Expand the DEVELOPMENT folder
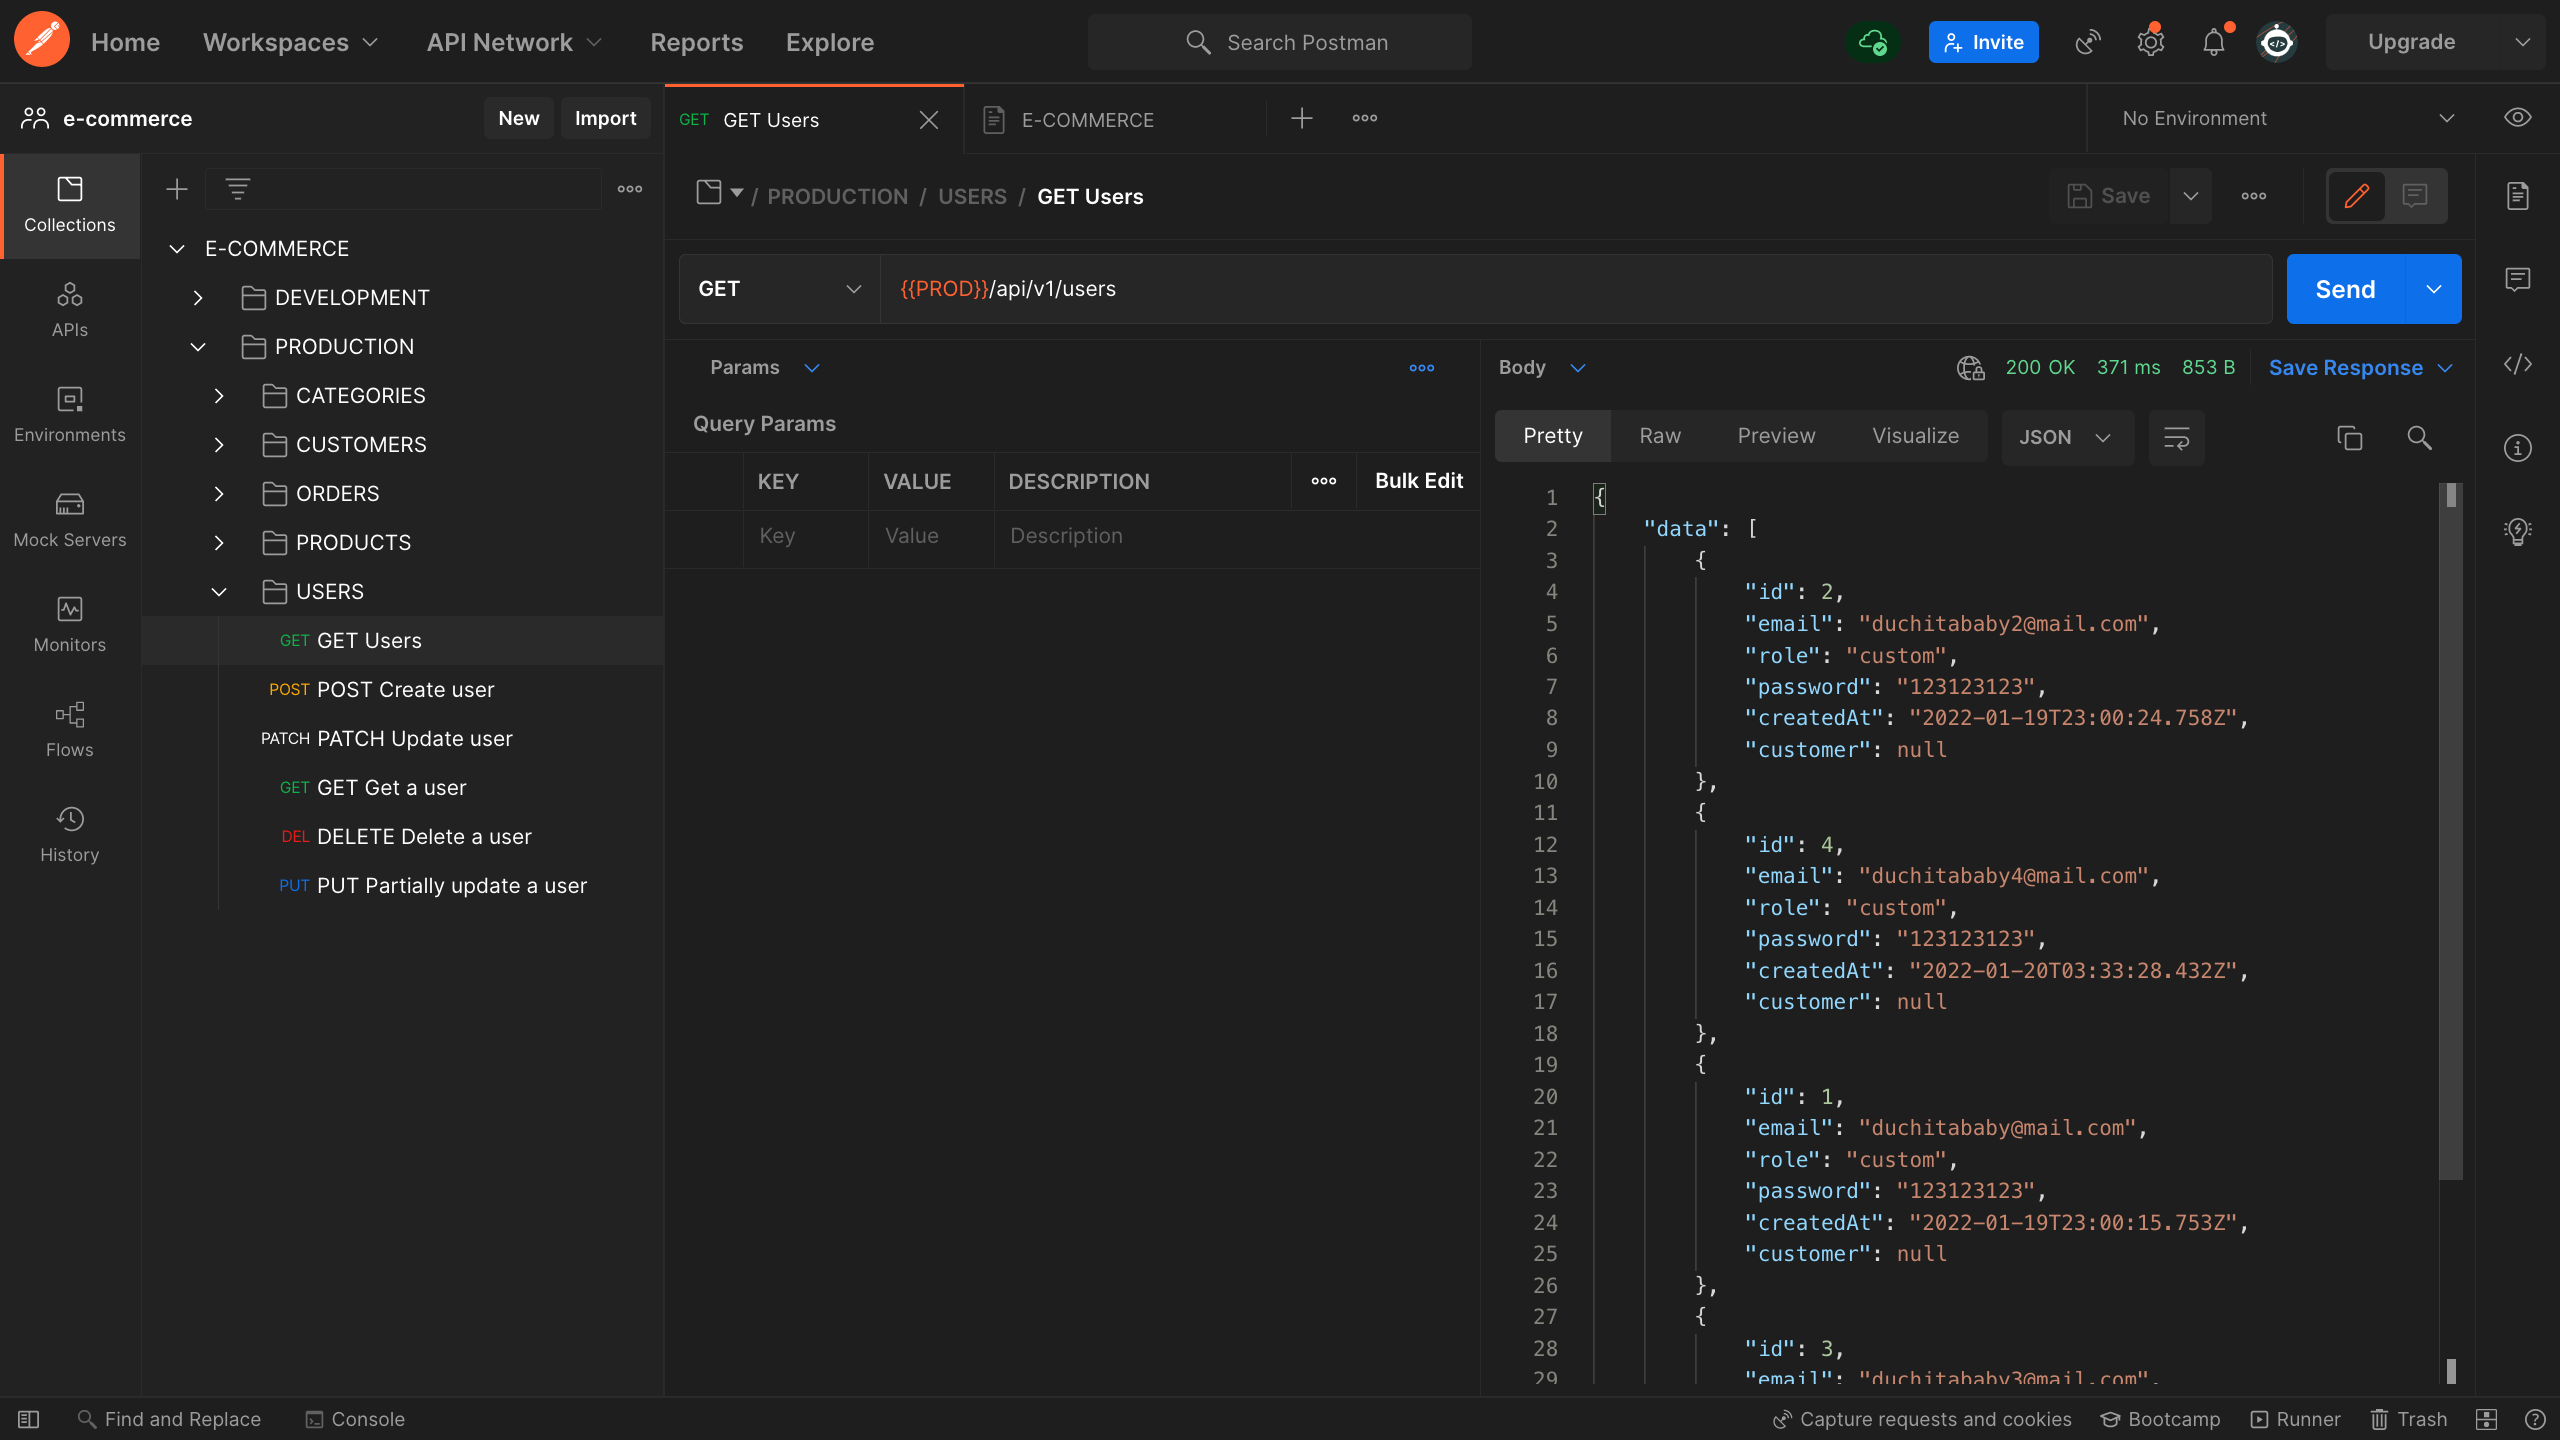Image resolution: width=2560 pixels, height=1440 pixels. pyautogui.click(x=198, y=298)
